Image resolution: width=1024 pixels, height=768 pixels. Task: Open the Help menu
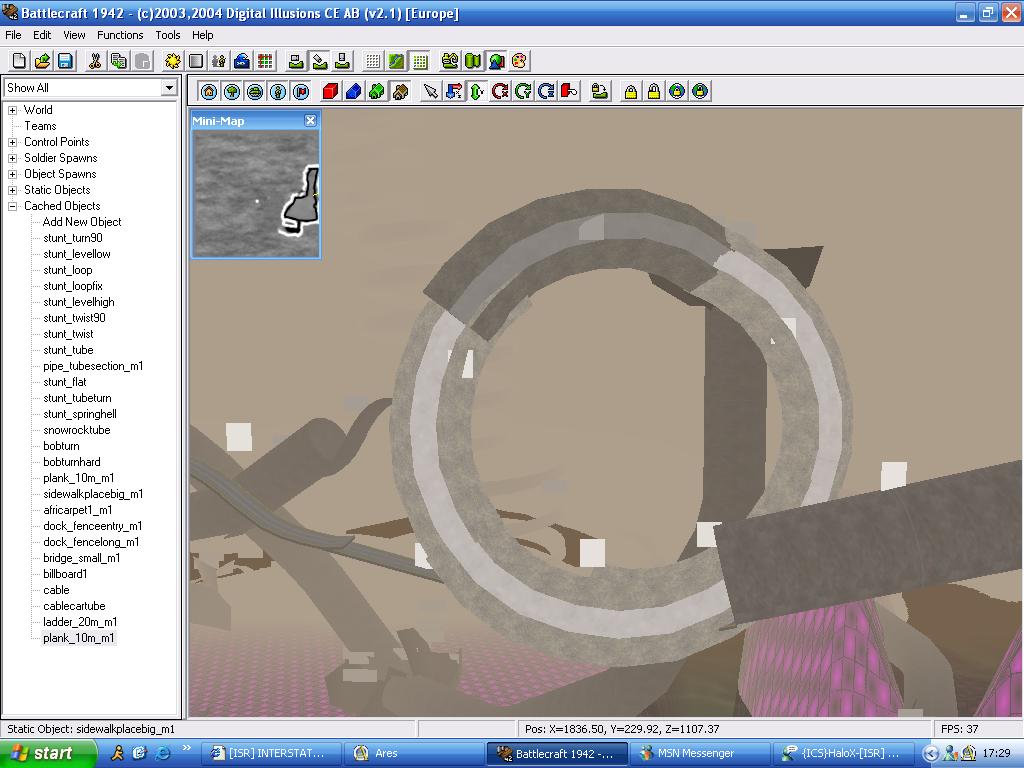click(202, 35)
